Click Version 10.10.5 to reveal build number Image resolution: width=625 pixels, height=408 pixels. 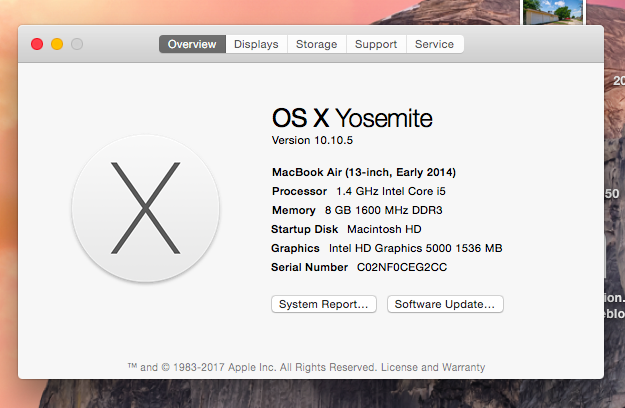click(312, 139)
